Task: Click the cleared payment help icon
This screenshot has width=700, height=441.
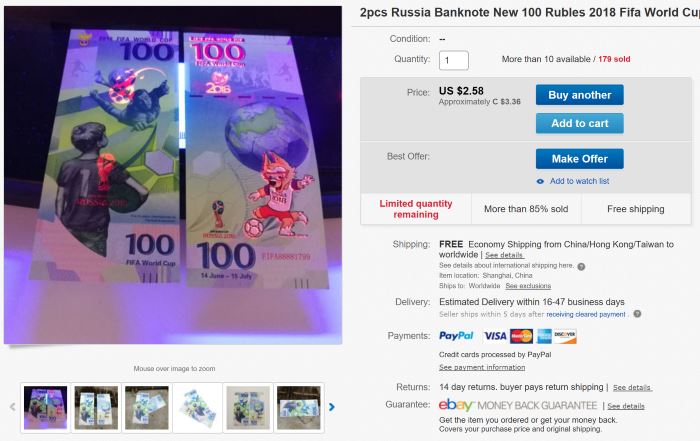Action: 637,314
